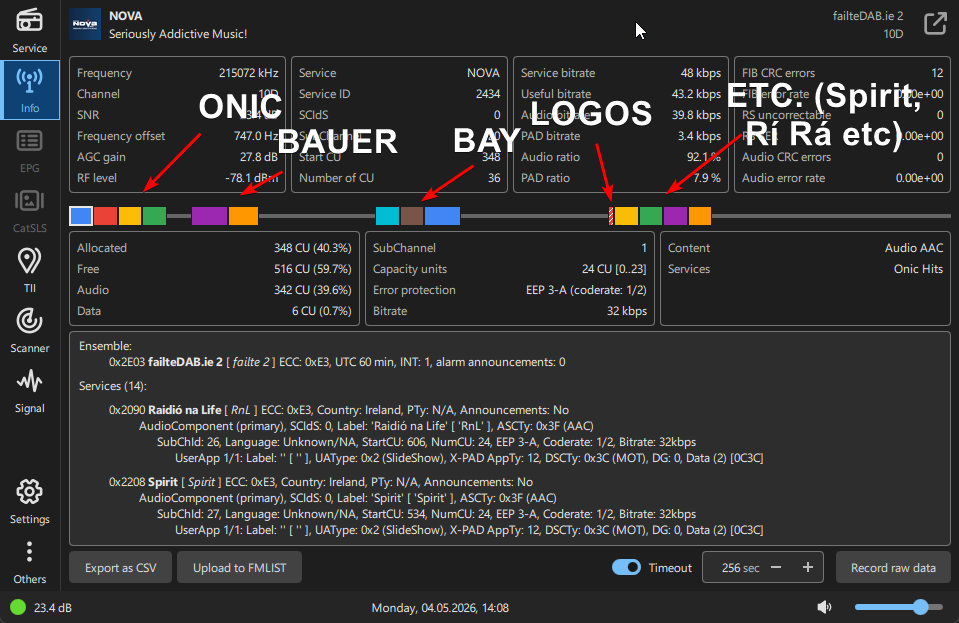Click the Audio 342 CU (39.6%) value
Image resolution: width=959 pixels, height=623 pixels.
pos(313,290)
